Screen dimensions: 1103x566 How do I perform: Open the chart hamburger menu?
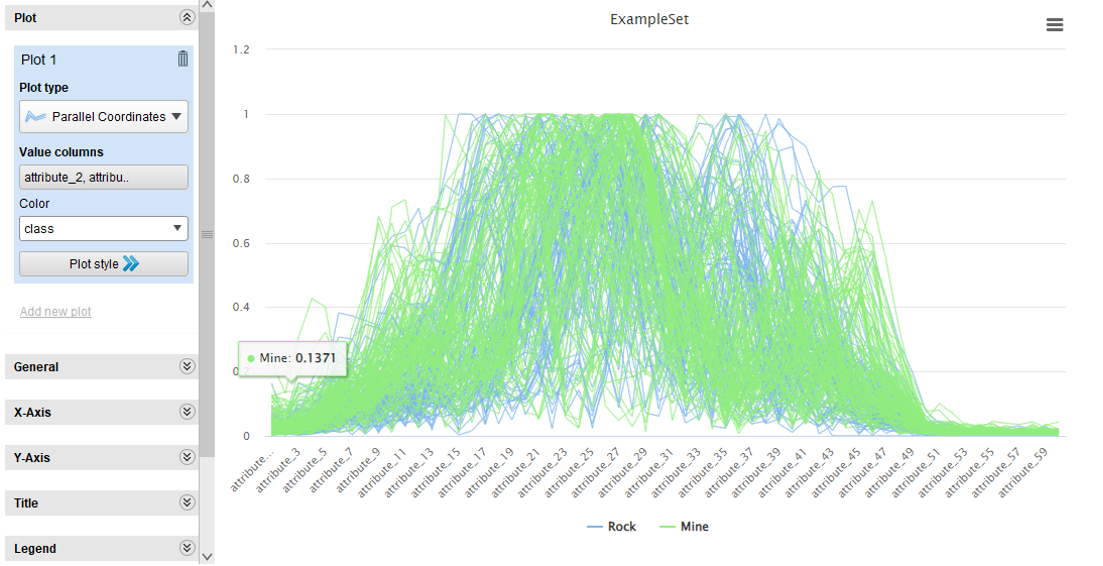1054,25
